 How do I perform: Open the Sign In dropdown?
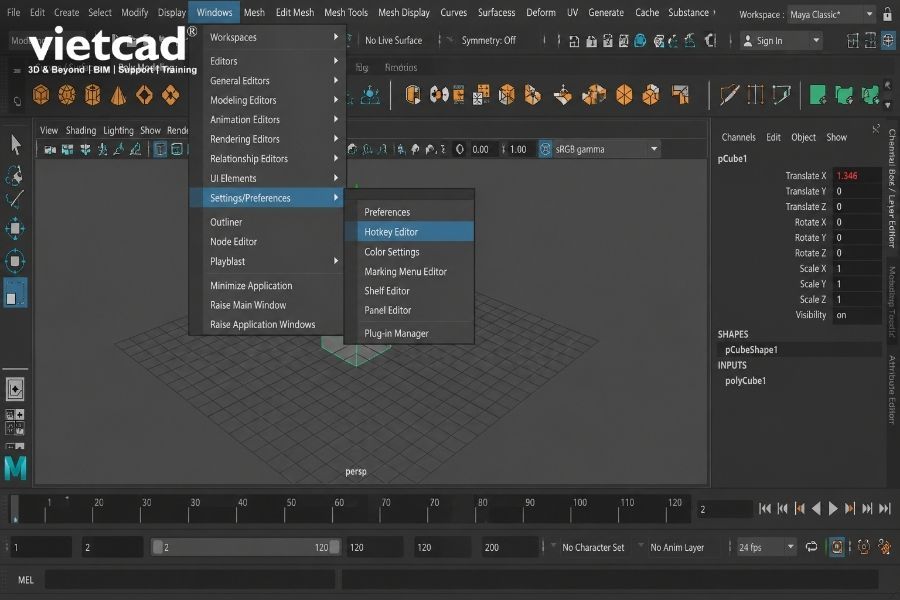(x=781, y=41)
